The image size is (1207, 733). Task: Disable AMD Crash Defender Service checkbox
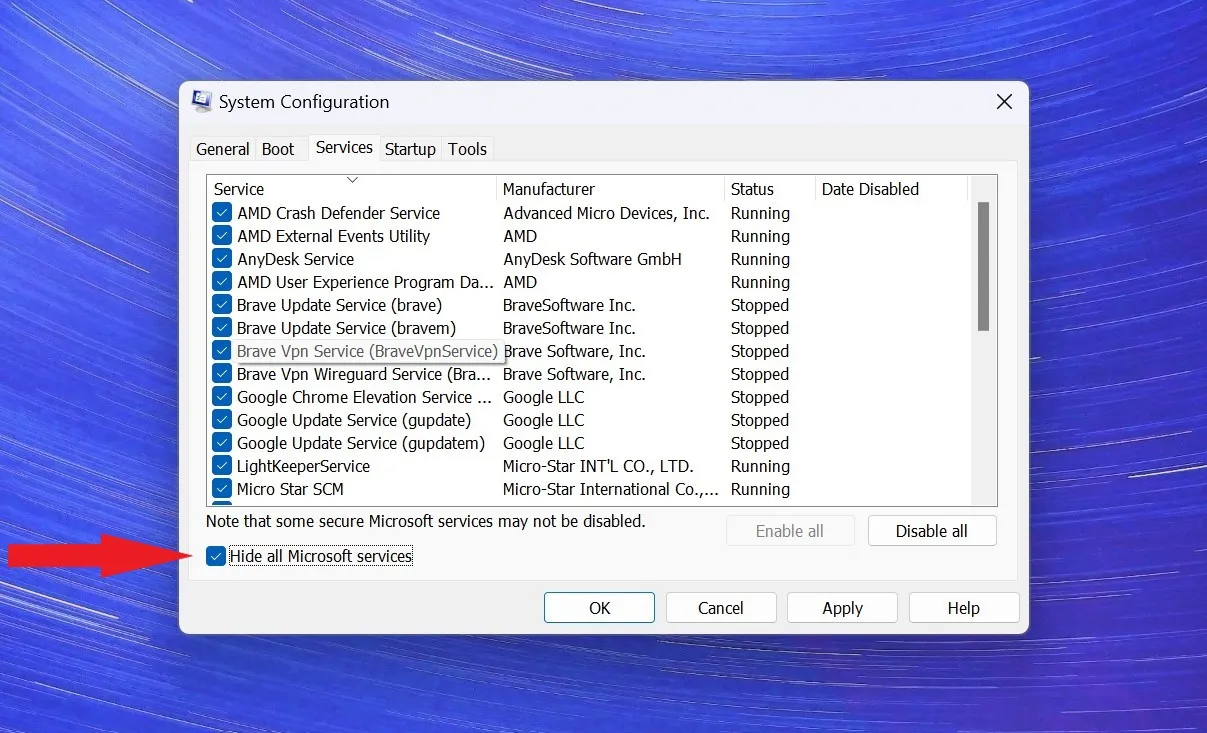(222, 213)
